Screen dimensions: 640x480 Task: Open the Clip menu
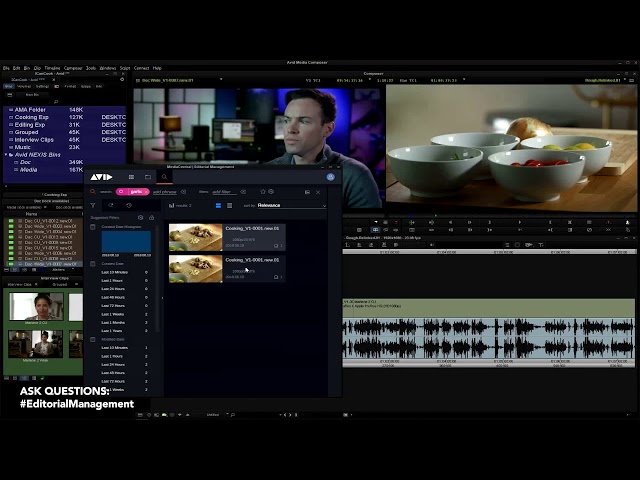(x=37, y=68)
